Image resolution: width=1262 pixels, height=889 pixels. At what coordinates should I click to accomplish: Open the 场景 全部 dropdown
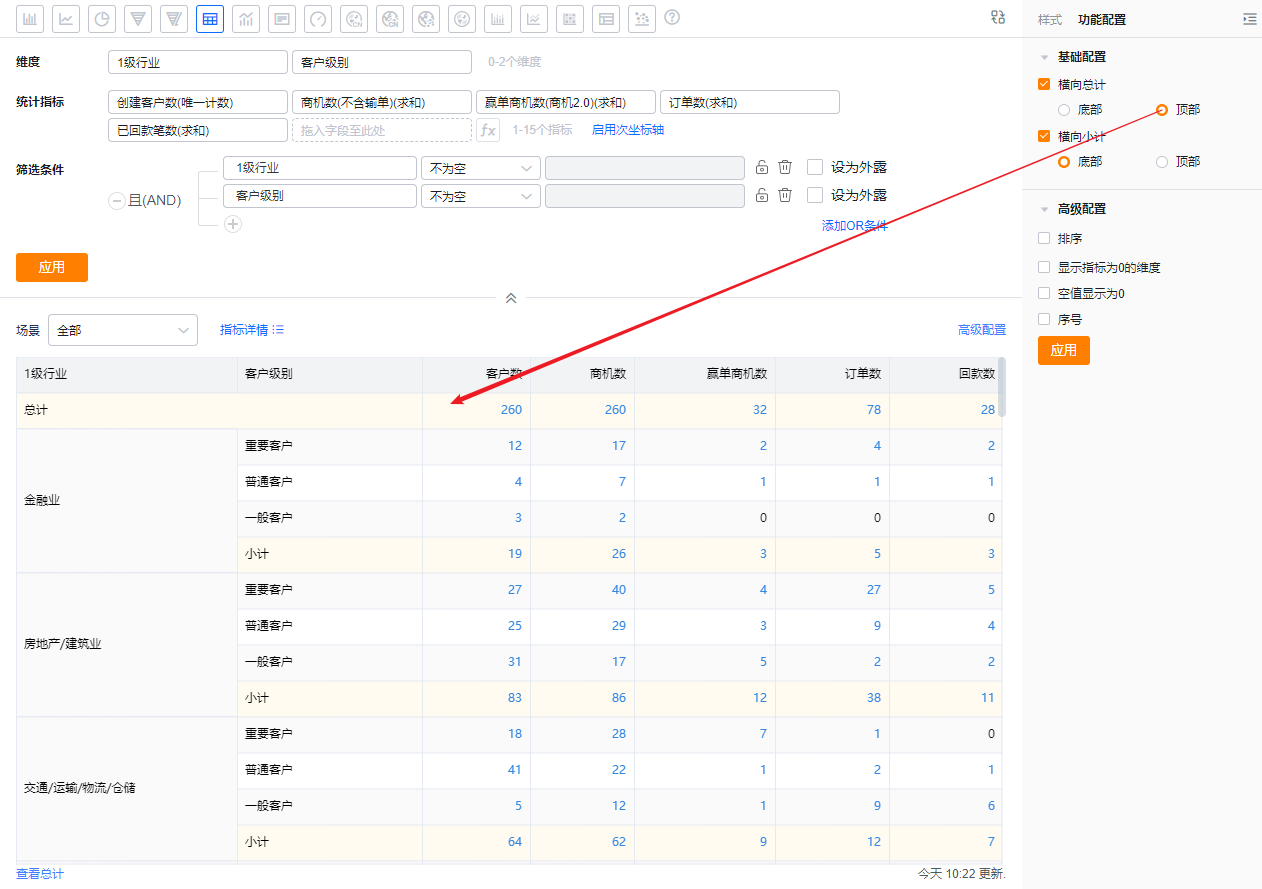coord(123,330)
